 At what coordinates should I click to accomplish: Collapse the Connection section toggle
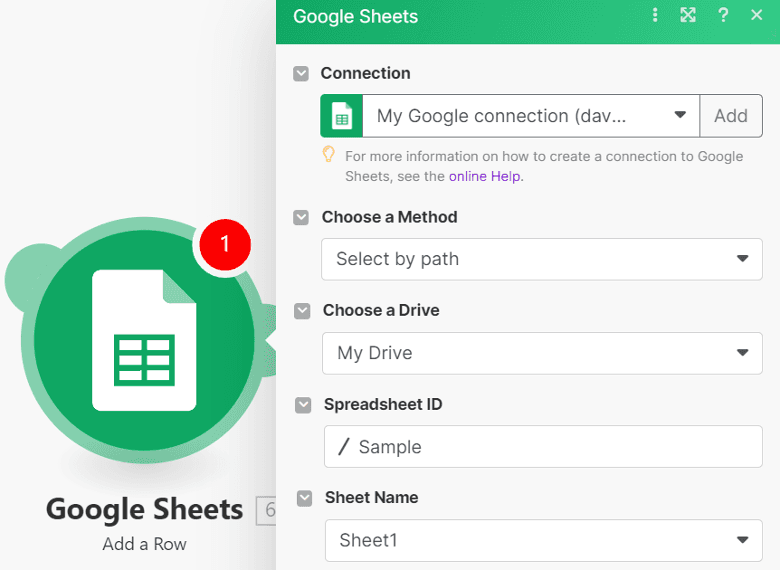tap(301, 74)
